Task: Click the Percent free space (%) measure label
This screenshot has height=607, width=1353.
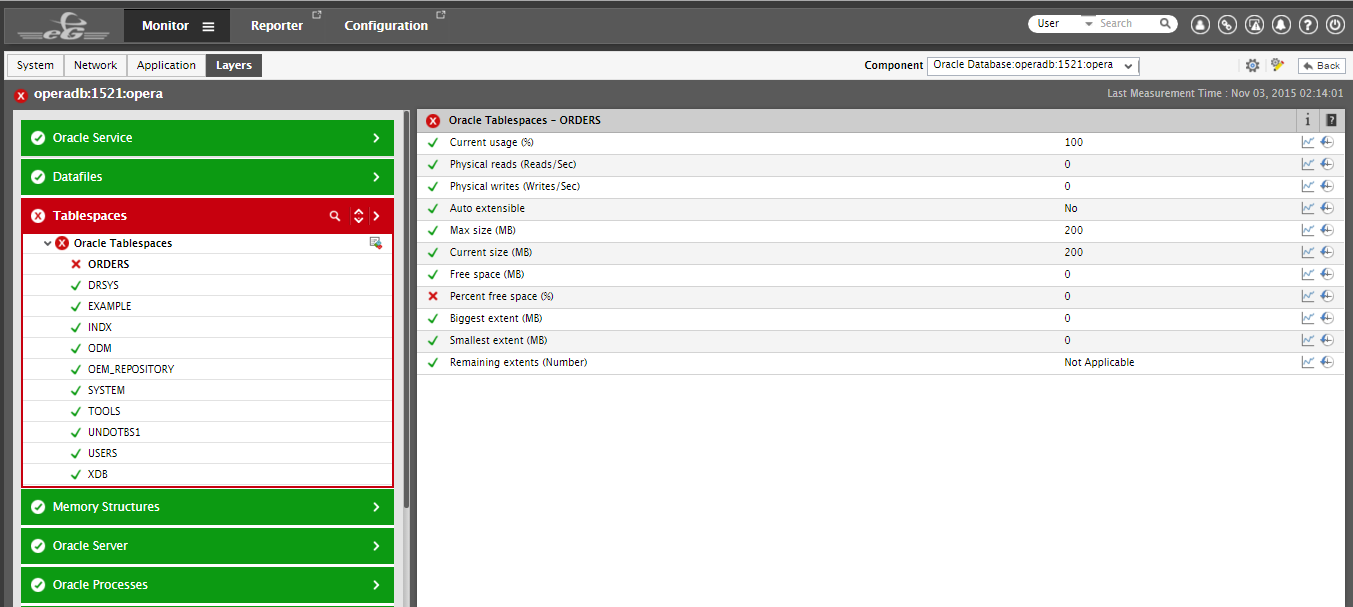Action: click(501, 296)
